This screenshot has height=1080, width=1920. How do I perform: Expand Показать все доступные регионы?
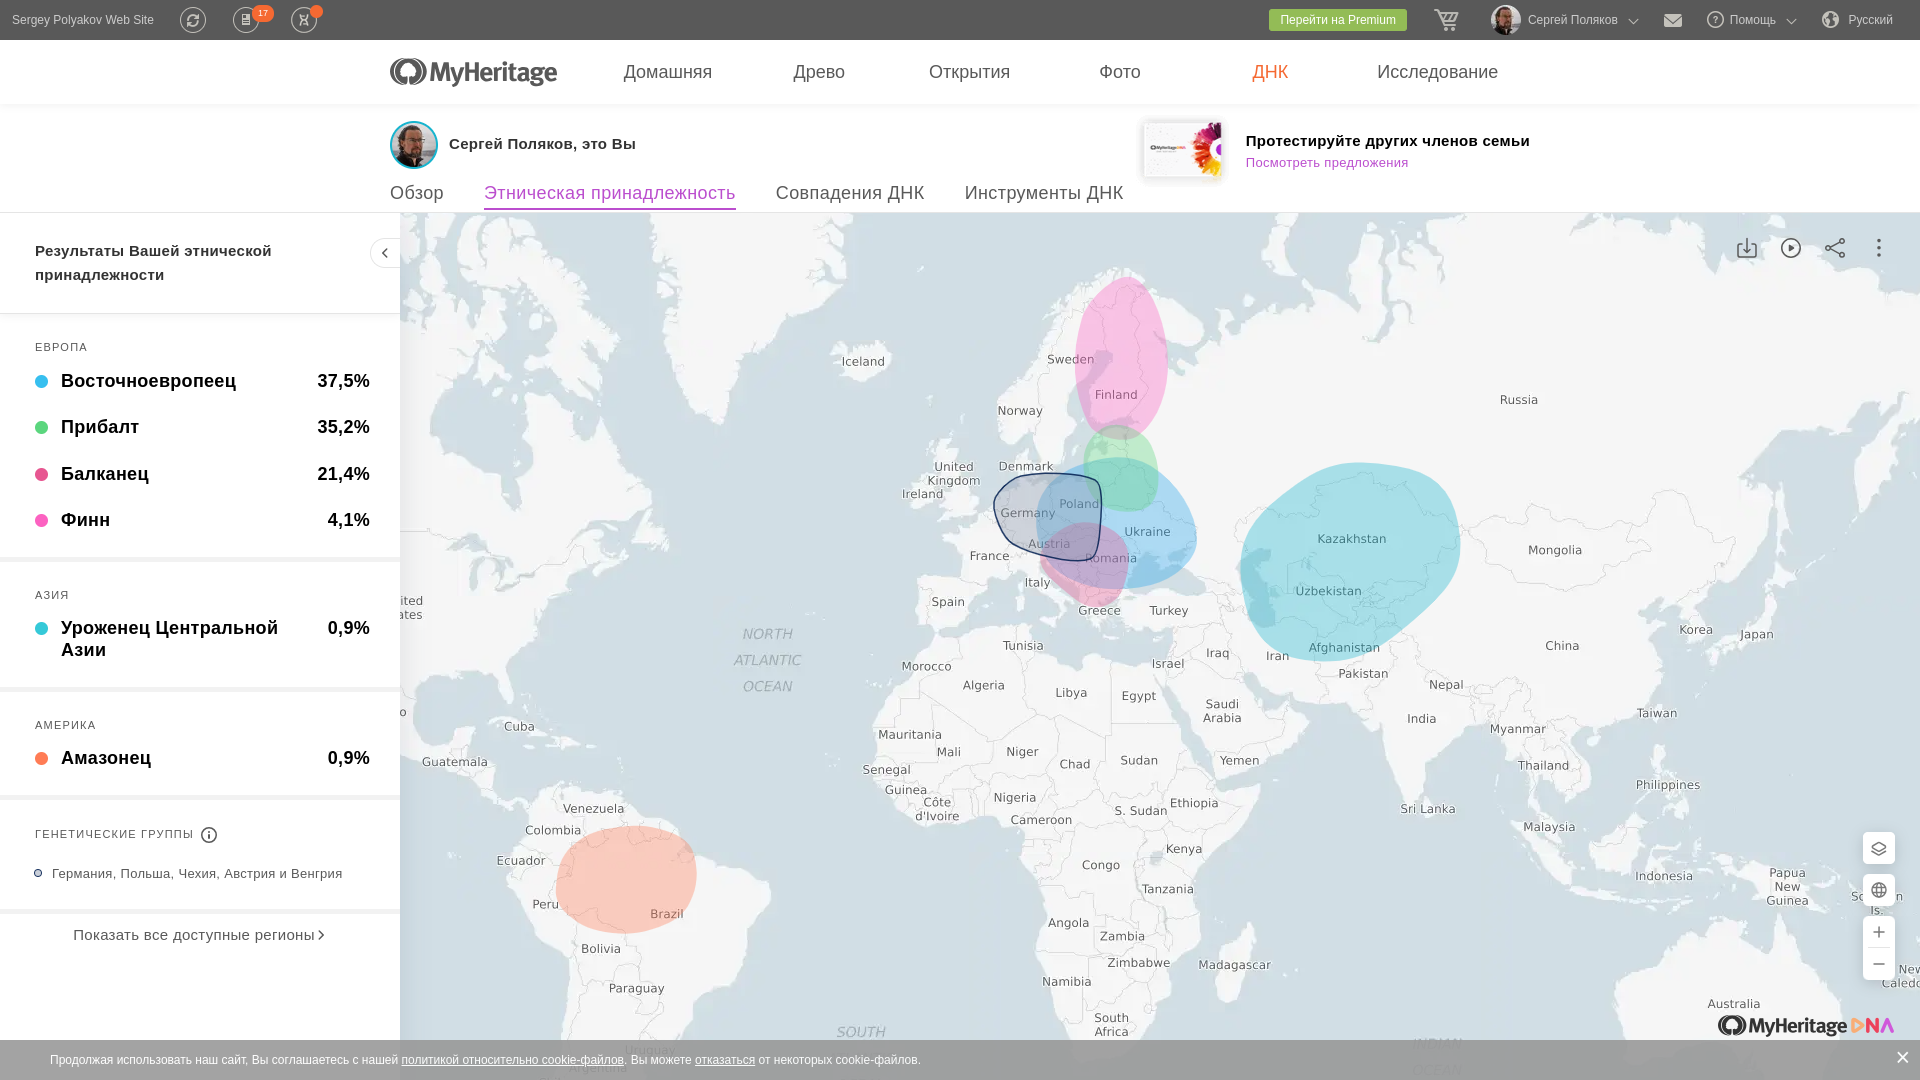point(198,935)
